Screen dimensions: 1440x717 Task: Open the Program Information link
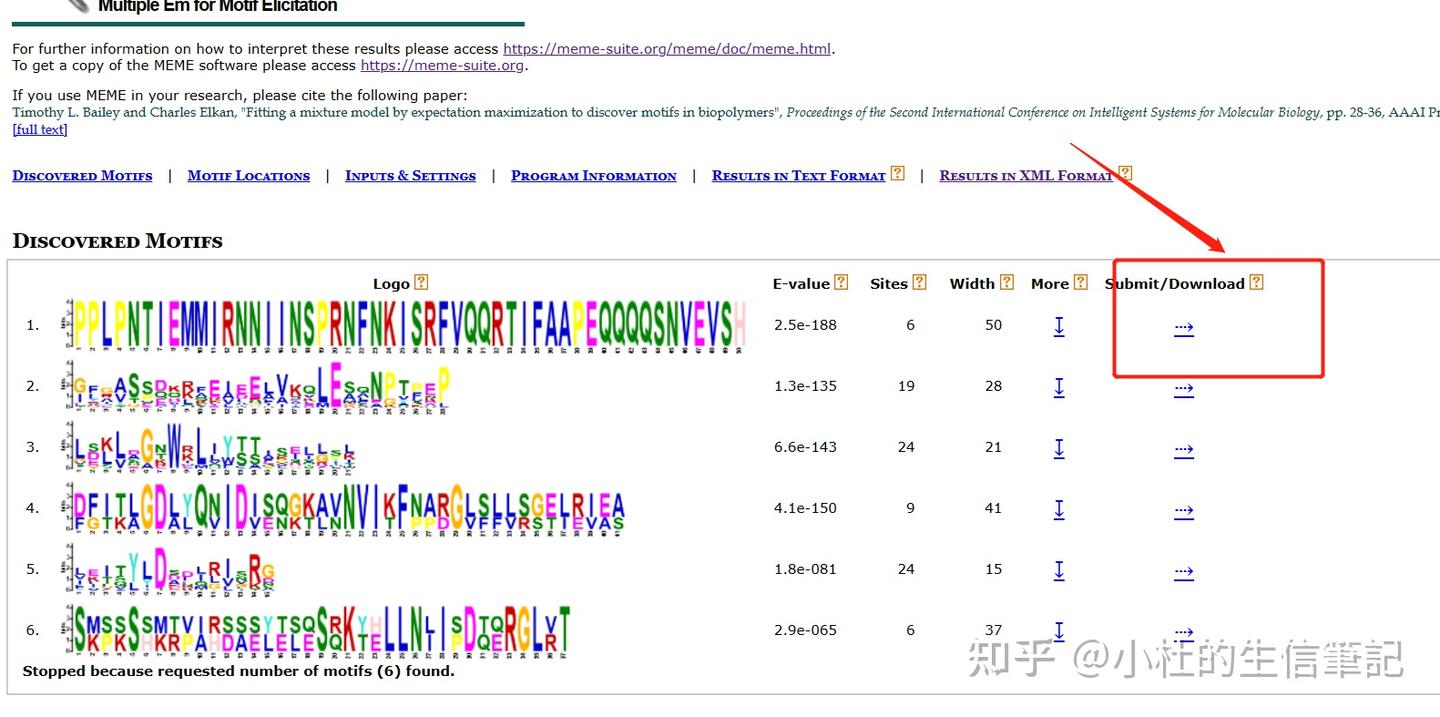coord(594,175)
